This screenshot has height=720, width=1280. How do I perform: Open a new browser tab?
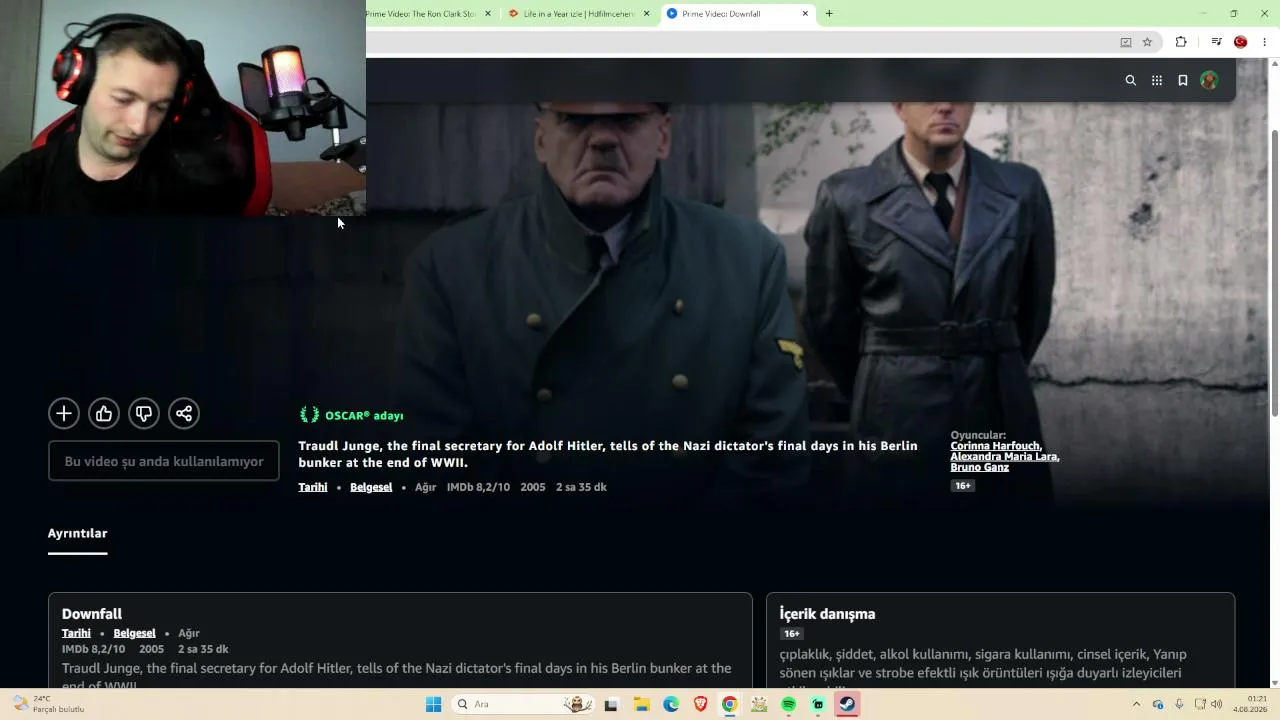pyautogui.click(x=829, y=14)
